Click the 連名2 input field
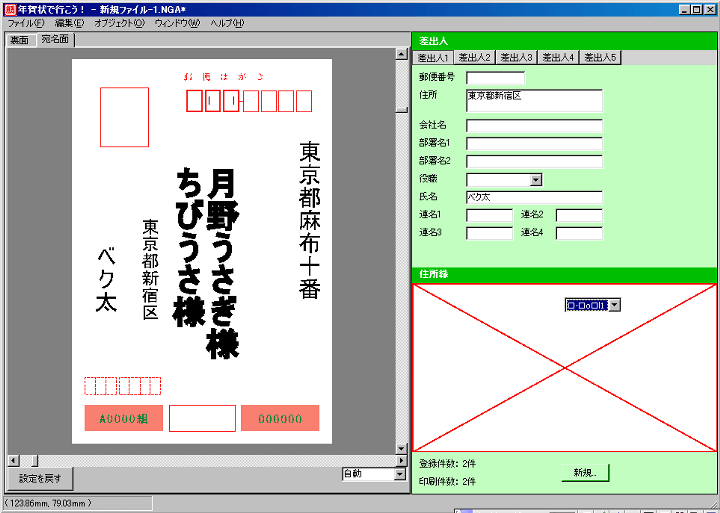Image resolution: width=720 pixels, height=513 pixels. [x=579, y=215]
